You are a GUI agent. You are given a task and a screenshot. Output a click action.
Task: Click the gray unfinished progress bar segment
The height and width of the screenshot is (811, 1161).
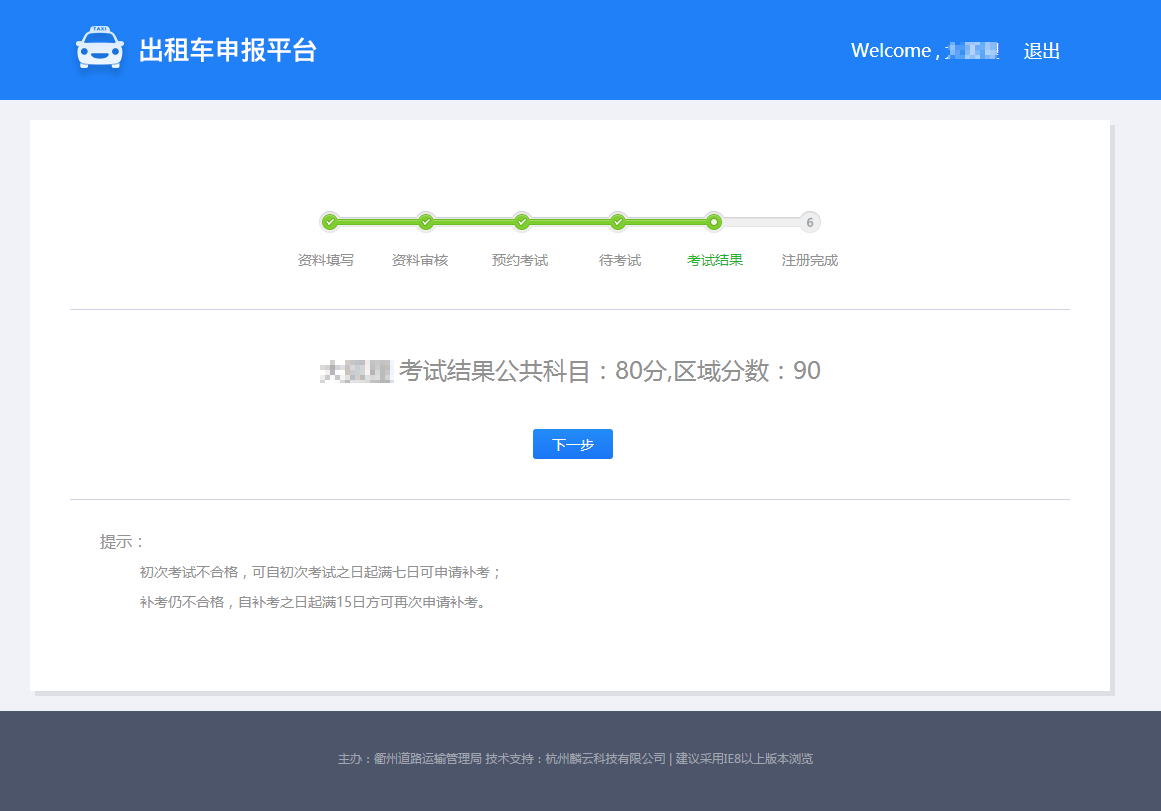point(760,222)
